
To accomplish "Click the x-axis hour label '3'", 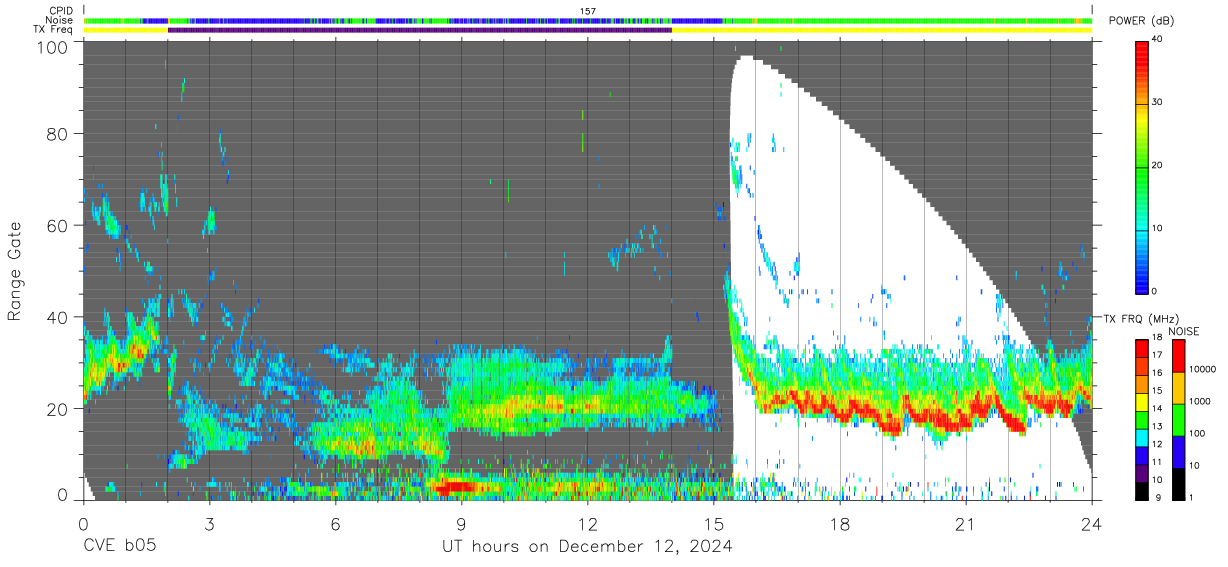I will coord(209,524).
